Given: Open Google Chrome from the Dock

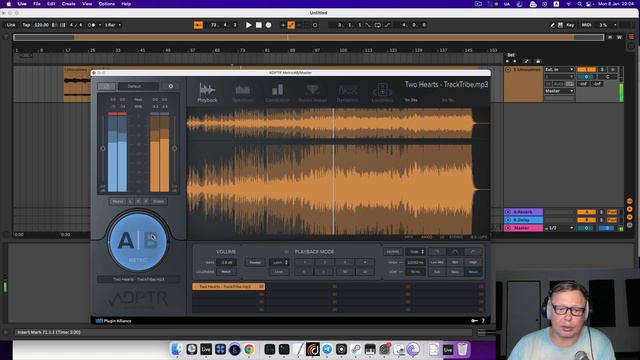Looking at the screenshot, I should click(x=249, y=349).
